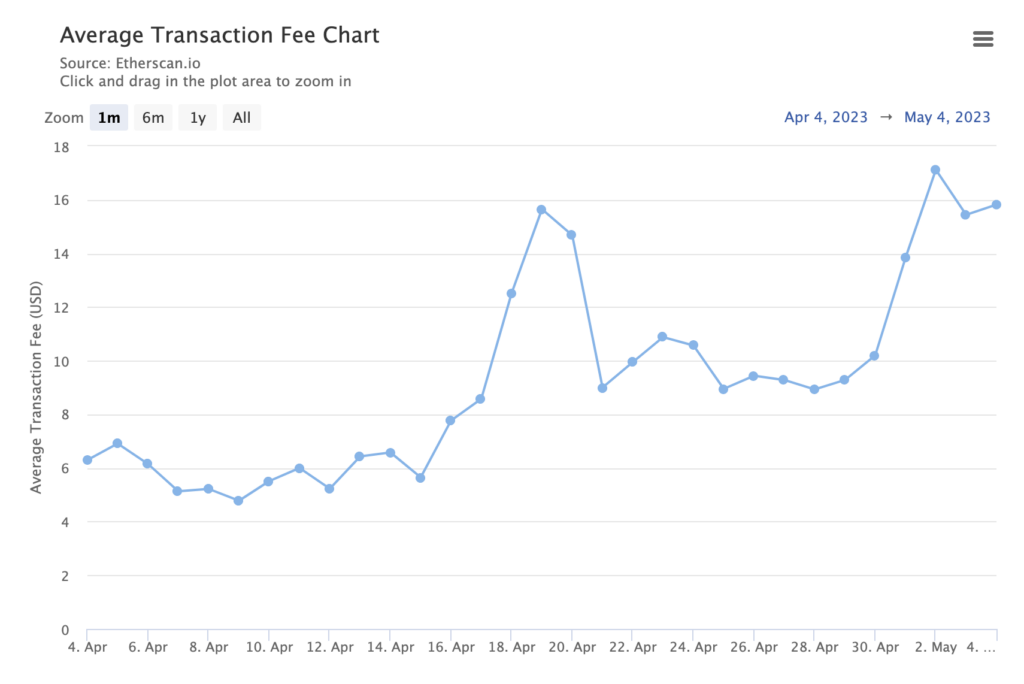This screenshot has width=1024, height=684.
Task: Click the 1 May data point near 14 USD
Action: coord(905,258)
